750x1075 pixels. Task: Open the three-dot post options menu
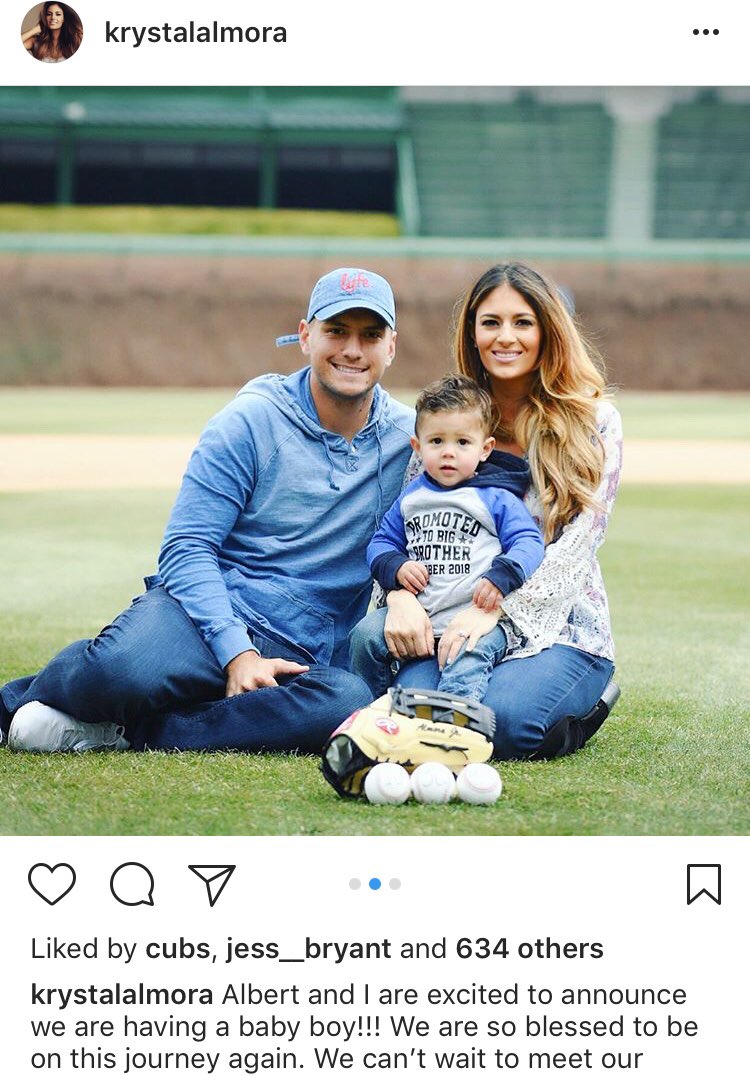point(705,32)
